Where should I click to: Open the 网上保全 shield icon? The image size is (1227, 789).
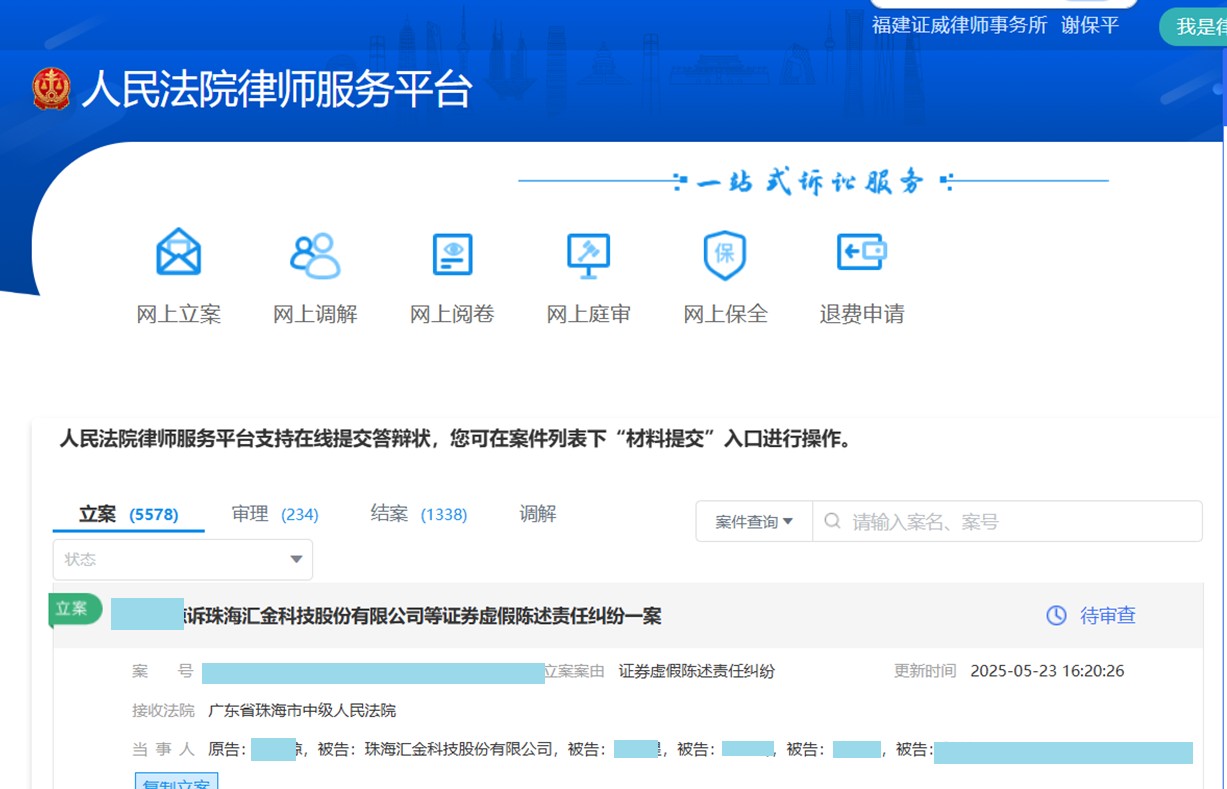click(725, 254)
